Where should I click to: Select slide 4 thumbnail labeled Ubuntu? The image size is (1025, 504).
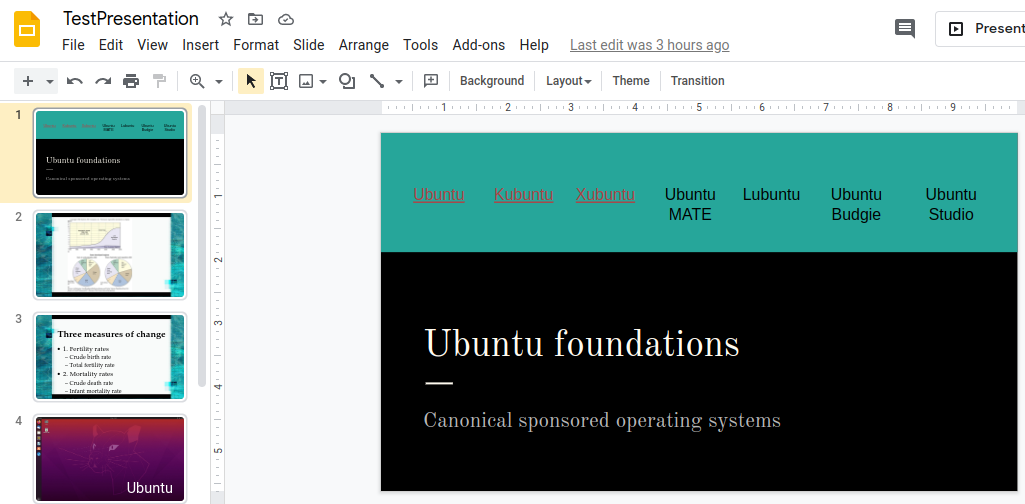[x=110, y=458]
